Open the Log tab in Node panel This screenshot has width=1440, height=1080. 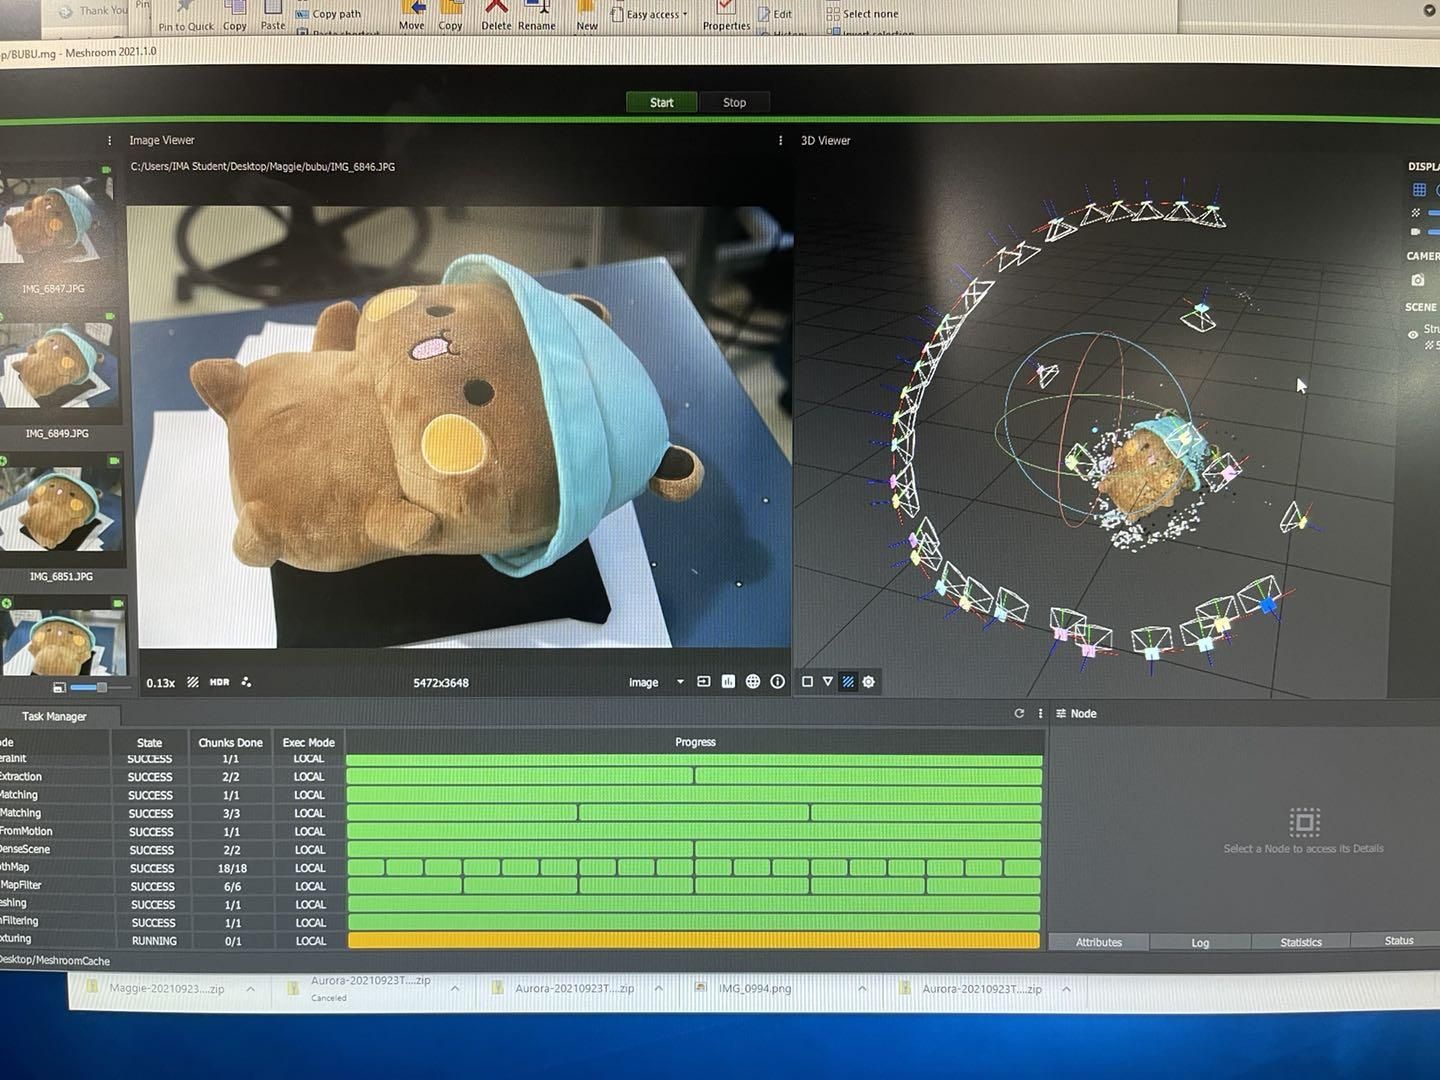(1200, 942)
